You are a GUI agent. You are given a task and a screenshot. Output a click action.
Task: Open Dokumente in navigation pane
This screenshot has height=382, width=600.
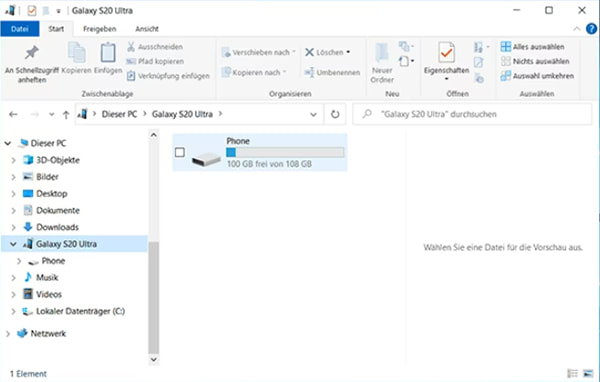(x=58, y=211)
